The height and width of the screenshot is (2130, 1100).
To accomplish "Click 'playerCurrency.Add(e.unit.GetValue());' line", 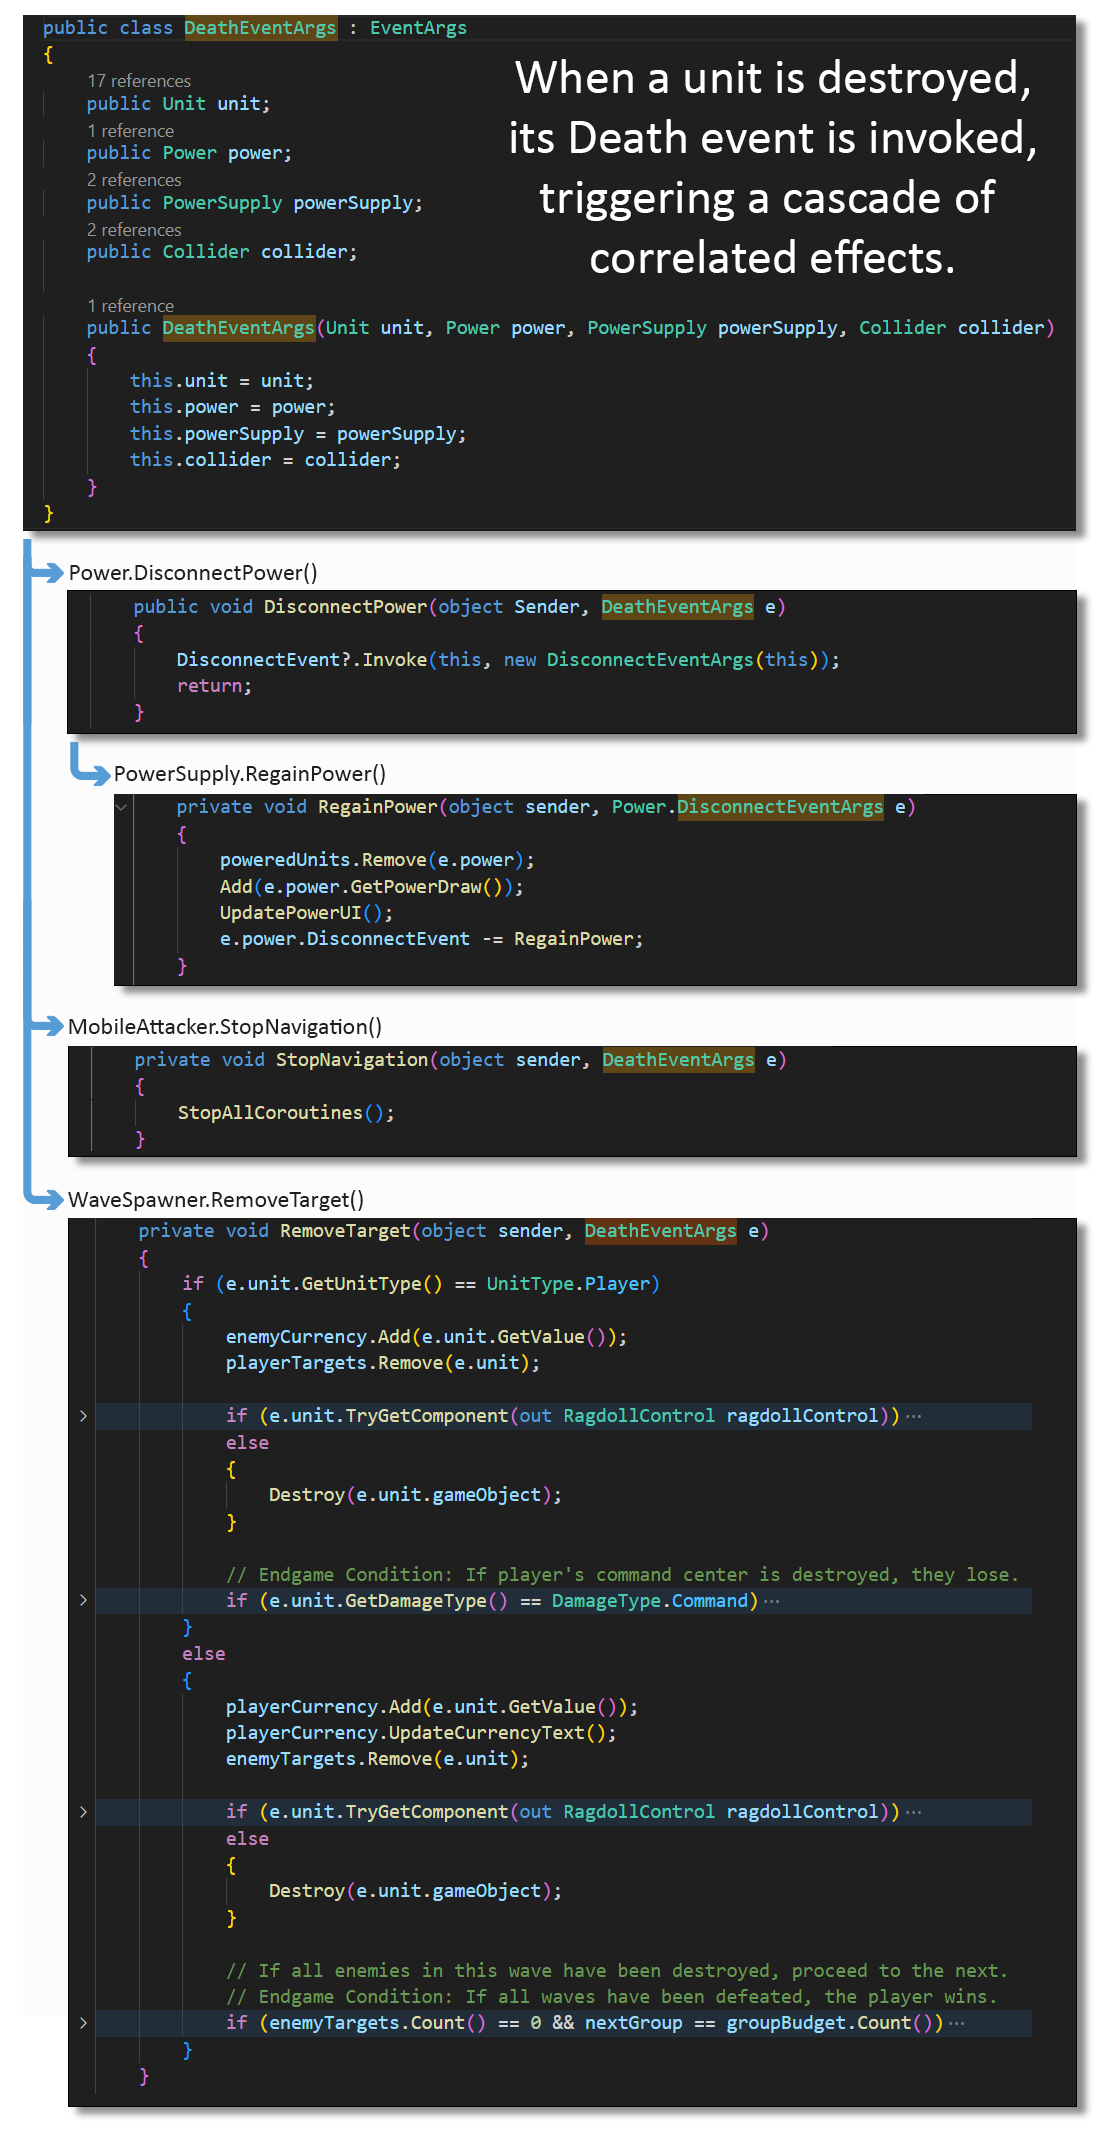I will pyautogui.click(x=431, y=1707).
